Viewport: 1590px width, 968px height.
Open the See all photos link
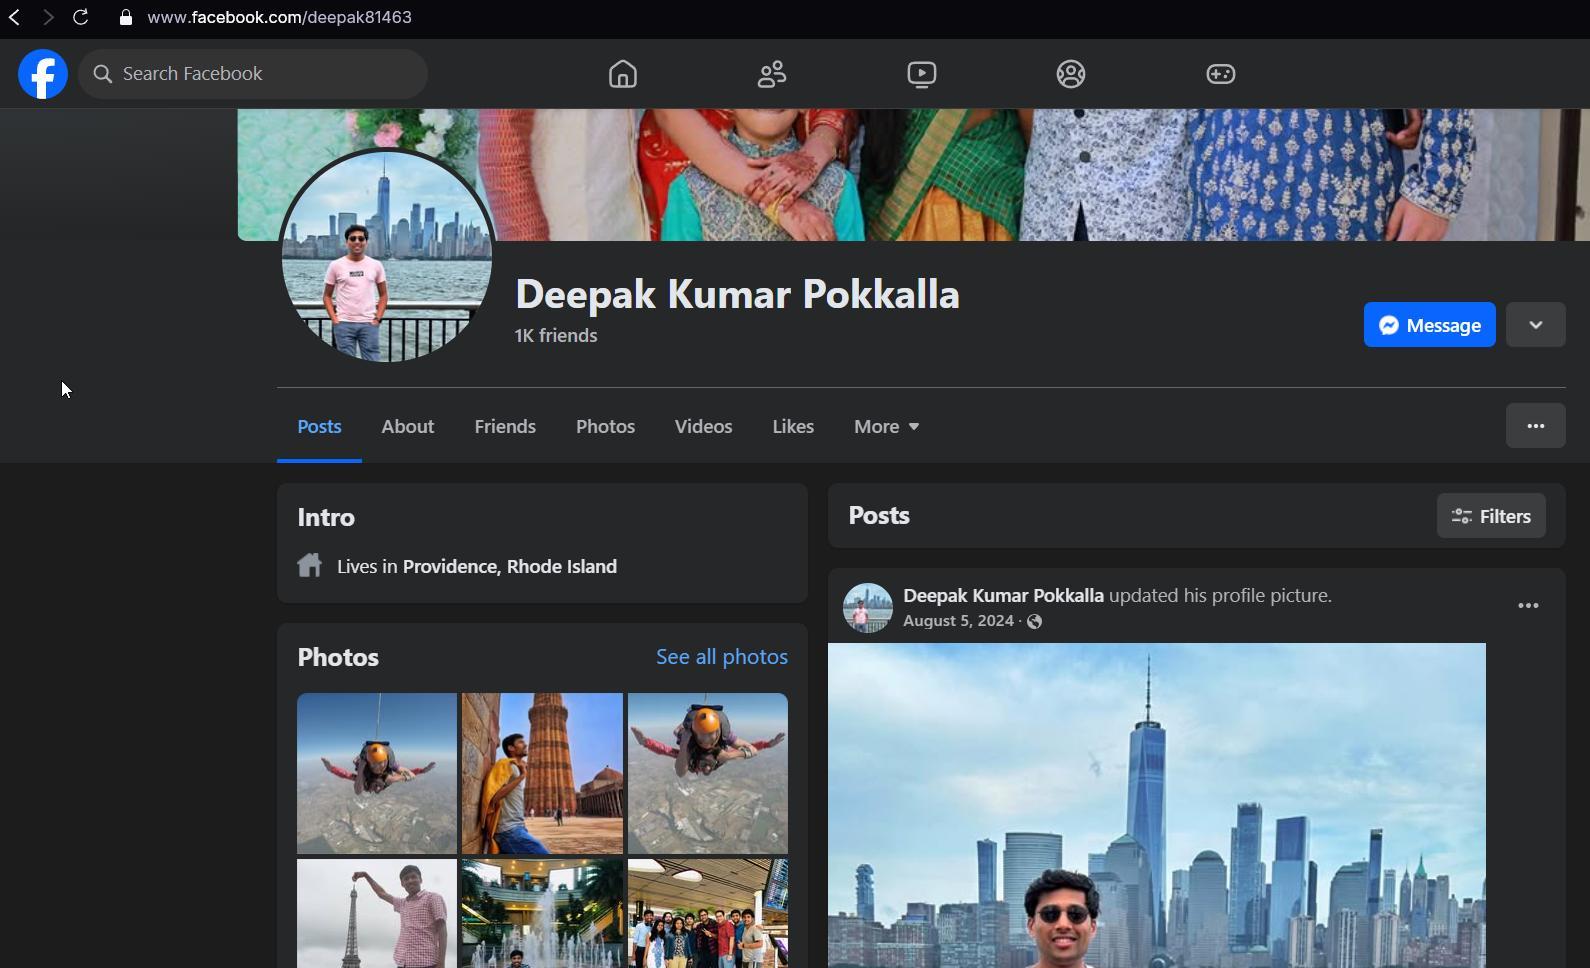(721, 657)
